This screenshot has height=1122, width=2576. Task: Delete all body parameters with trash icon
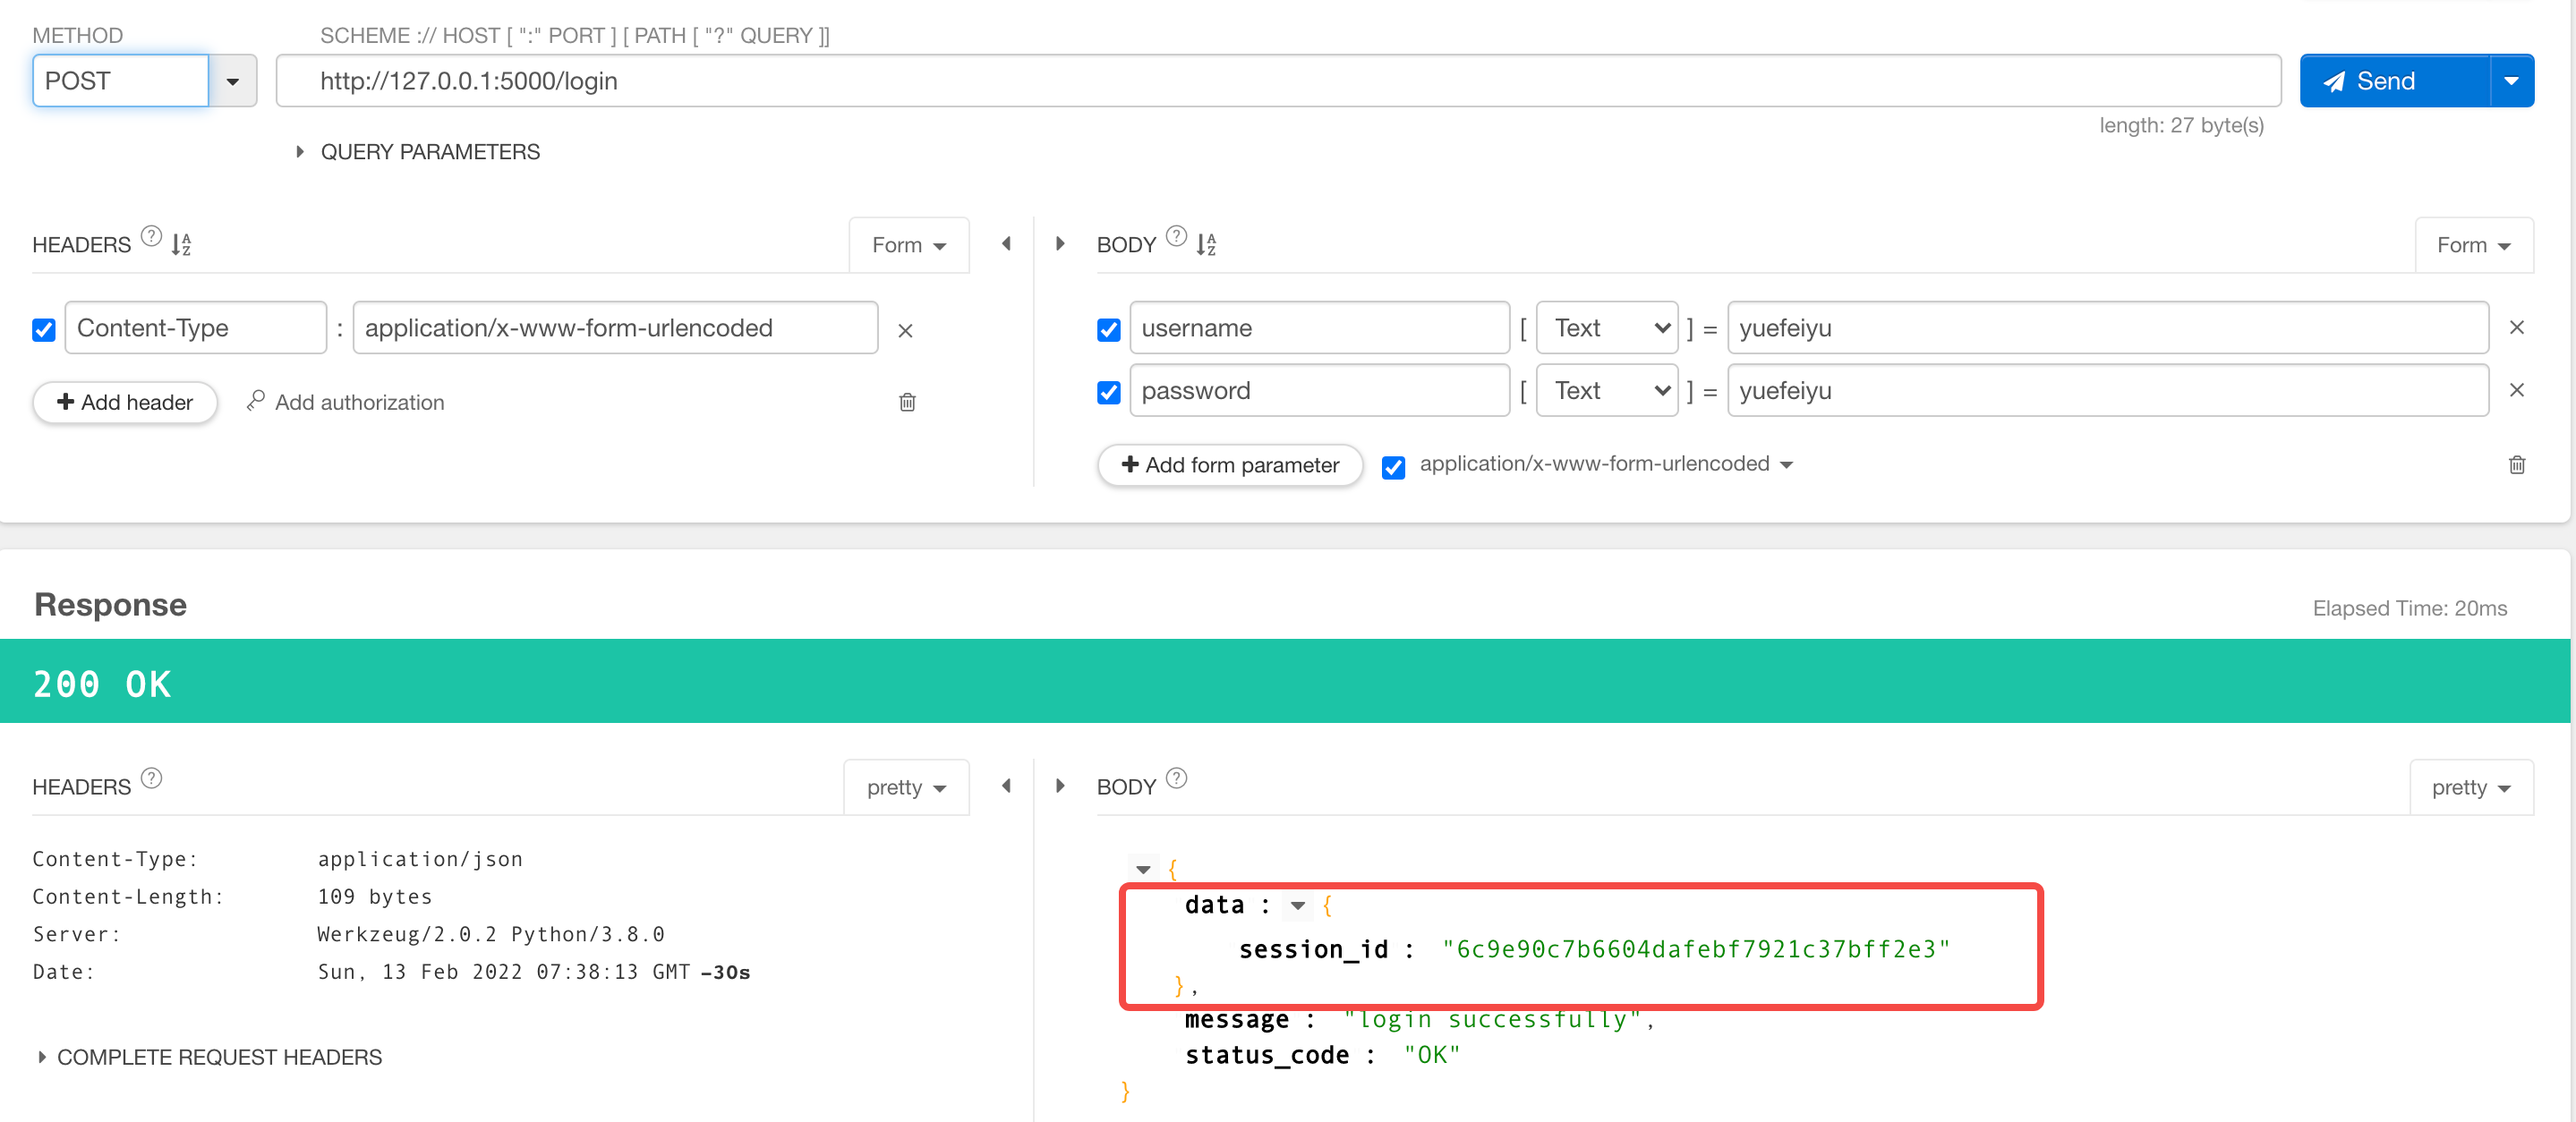(x=2517, y=465)
